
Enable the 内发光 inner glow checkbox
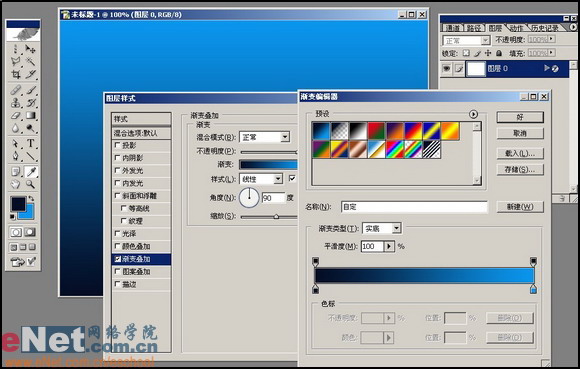[x=117, y=183]
